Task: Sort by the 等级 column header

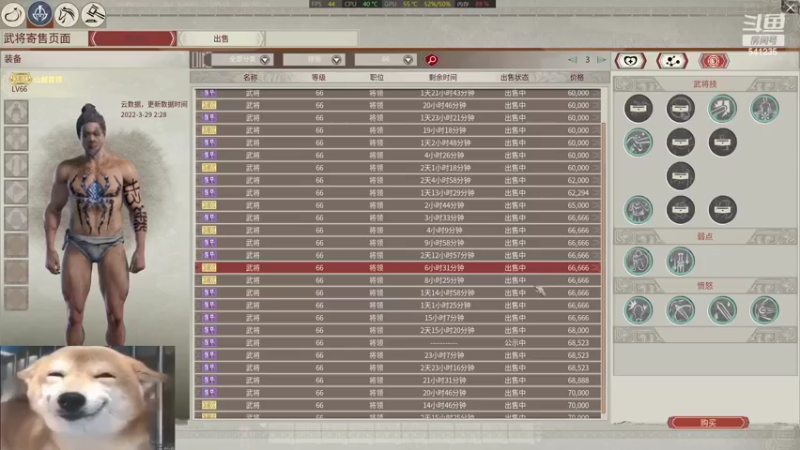Action: click(318, 78)
